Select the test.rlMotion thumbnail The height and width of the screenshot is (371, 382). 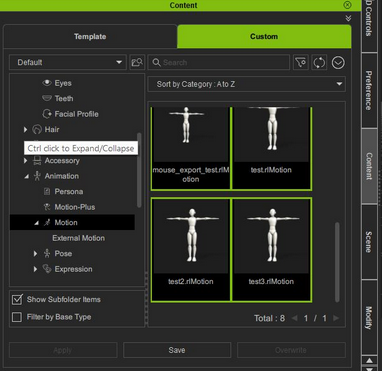(271, 148)
